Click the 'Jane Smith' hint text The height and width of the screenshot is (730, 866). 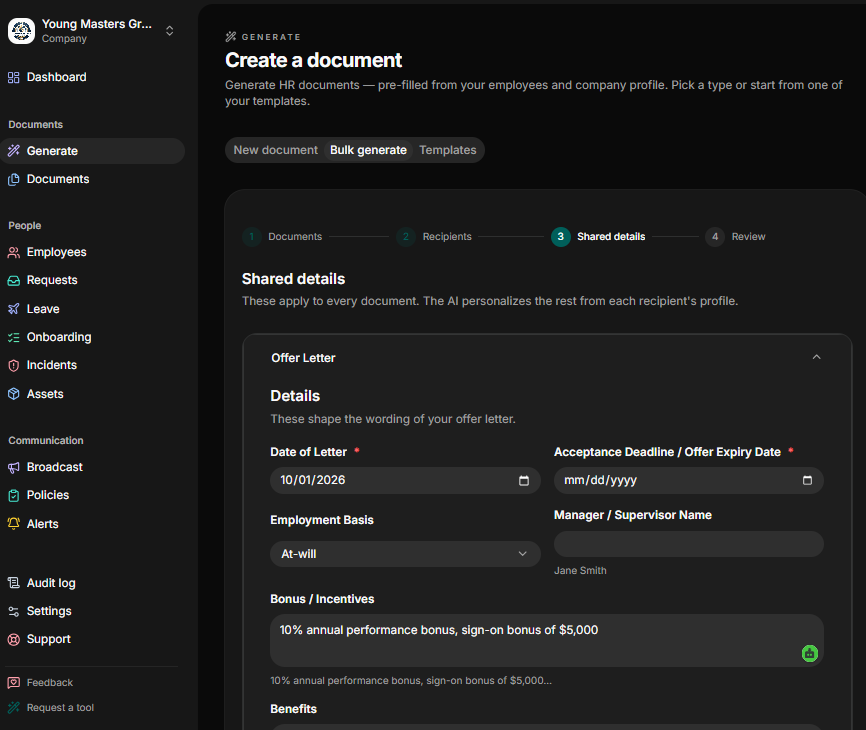pos(580,570)
